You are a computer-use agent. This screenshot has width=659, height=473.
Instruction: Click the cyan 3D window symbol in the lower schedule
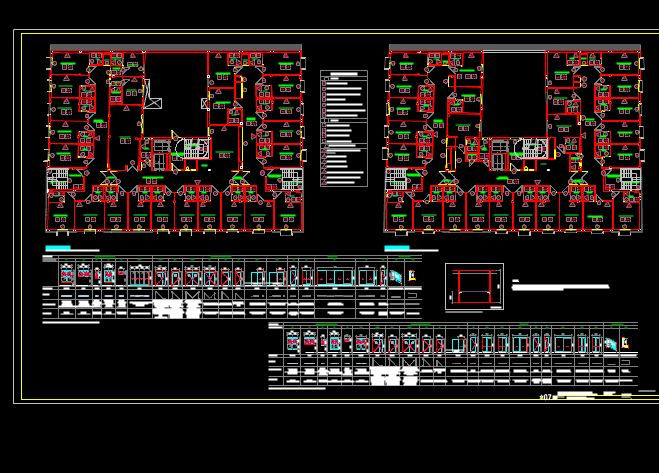(611, 344)
